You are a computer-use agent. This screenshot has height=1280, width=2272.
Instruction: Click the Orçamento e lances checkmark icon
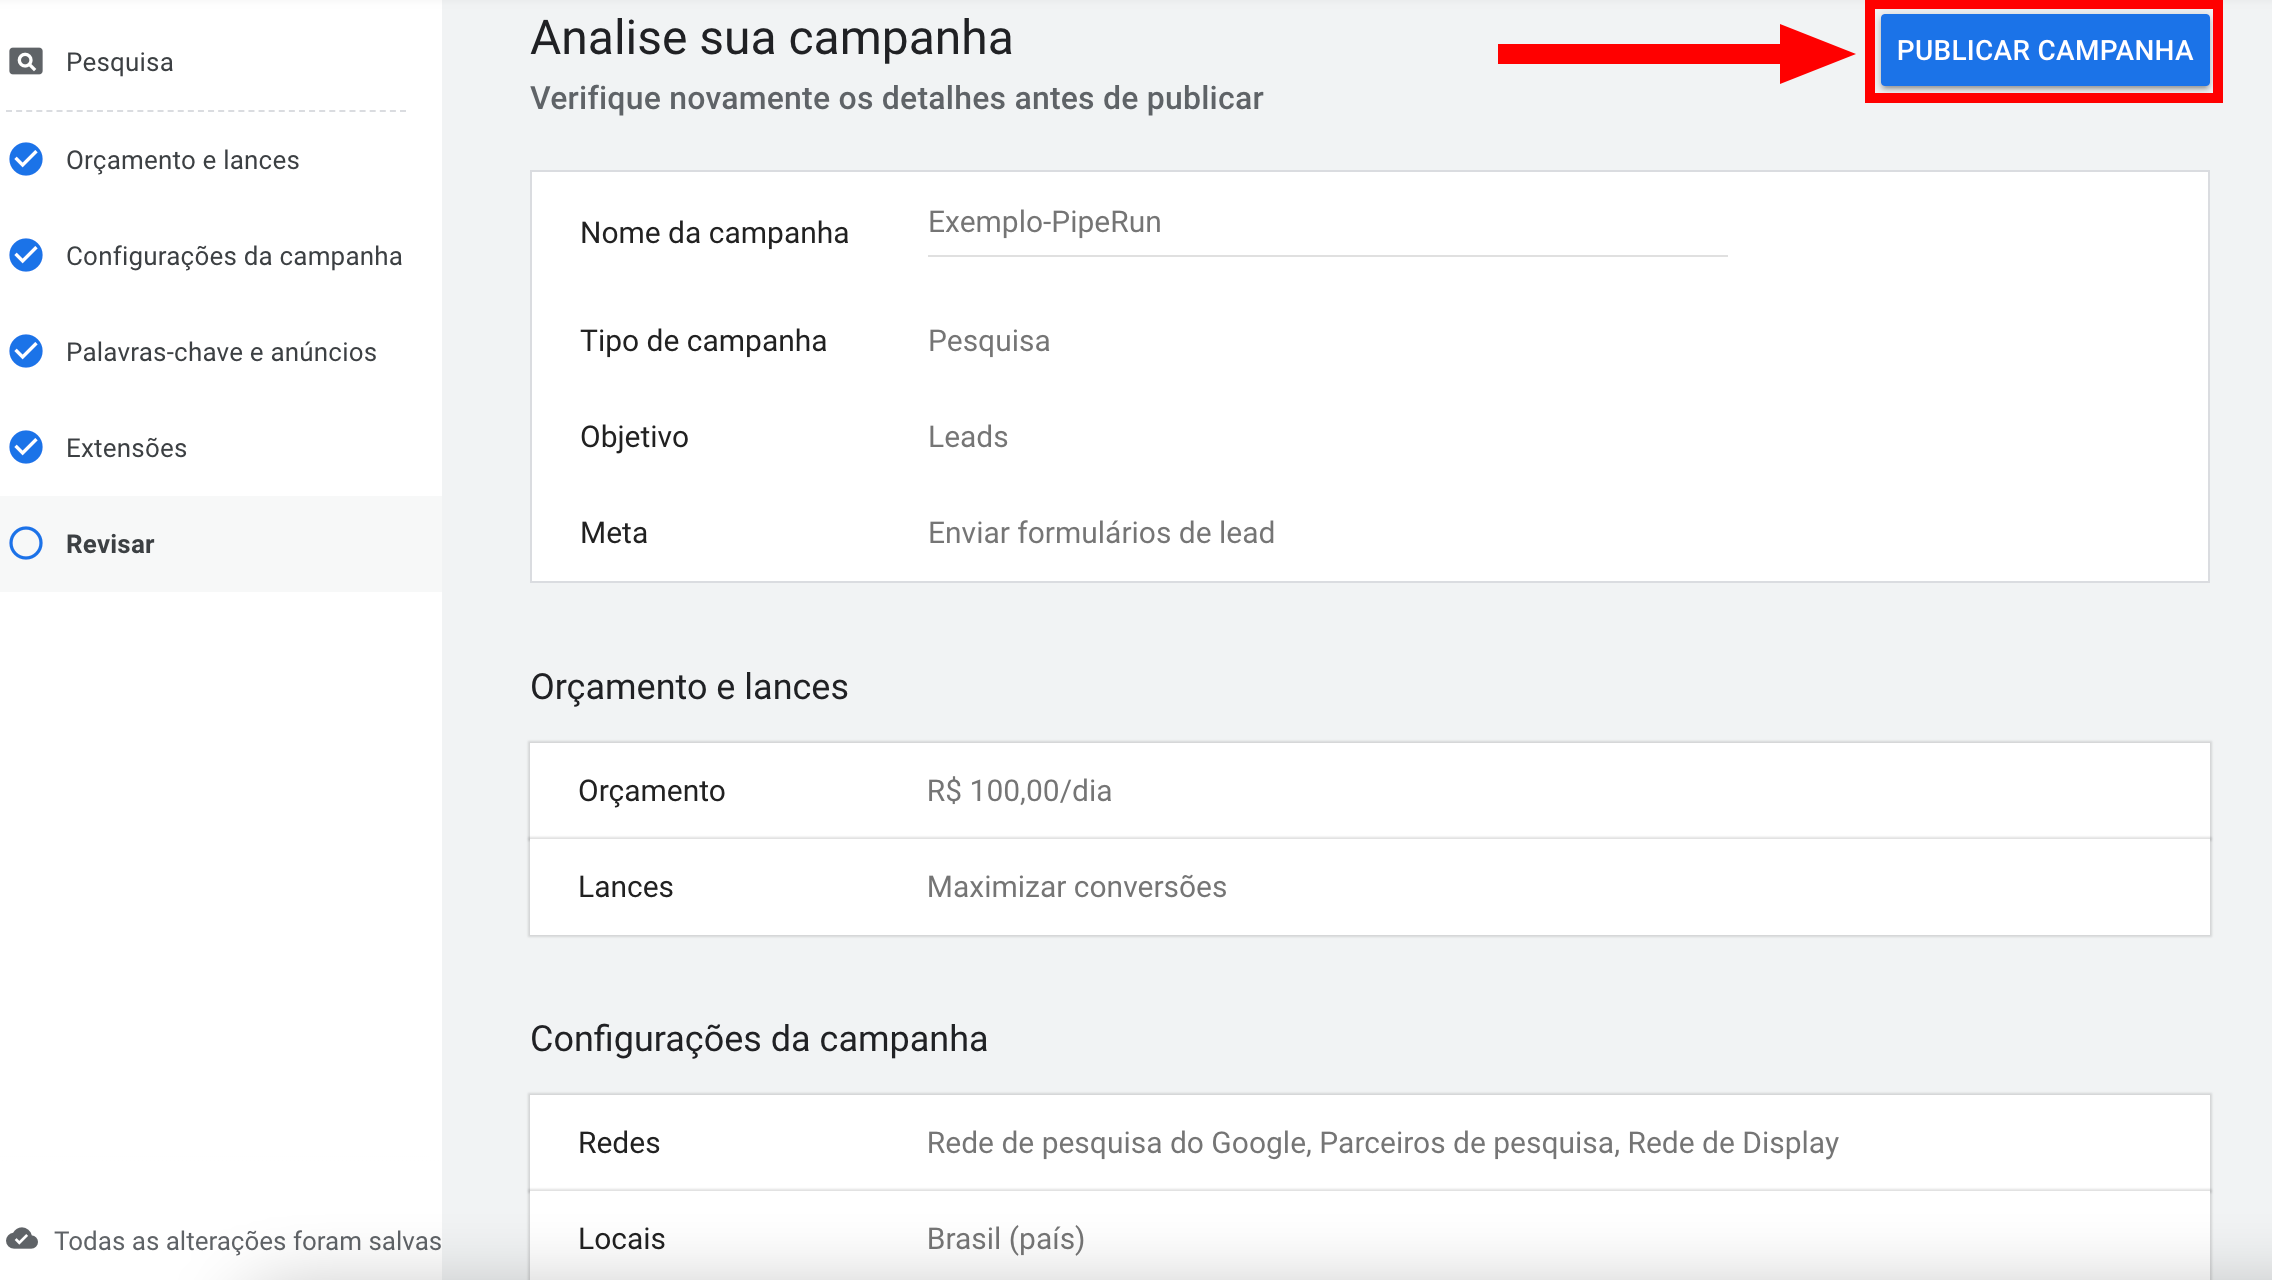pyautogui.click(x=26, y=159)
